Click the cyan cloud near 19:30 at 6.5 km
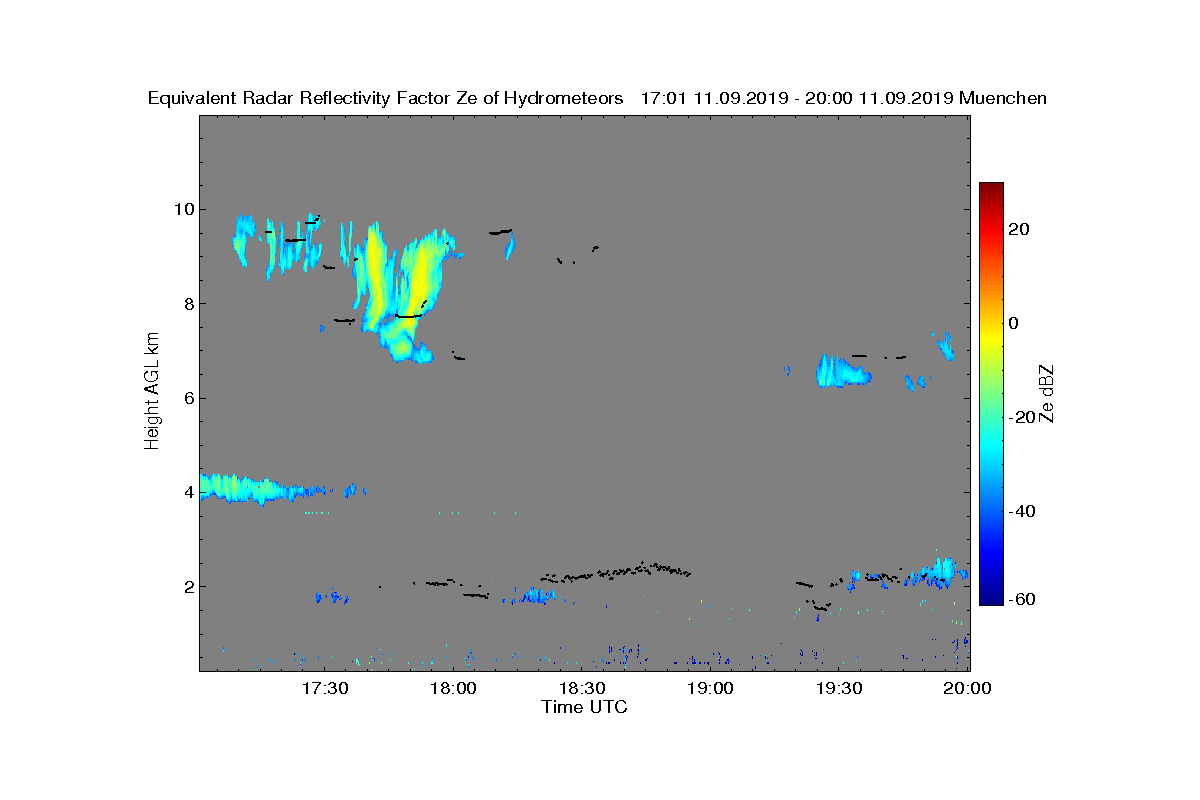Screen dimensions: 1200x800 842,372
